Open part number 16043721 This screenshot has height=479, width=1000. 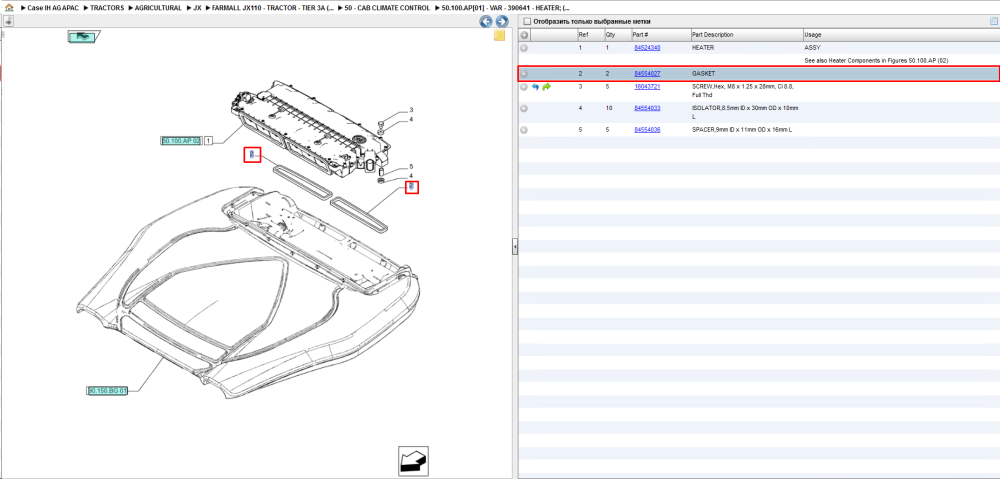click(x=647, y=86)
